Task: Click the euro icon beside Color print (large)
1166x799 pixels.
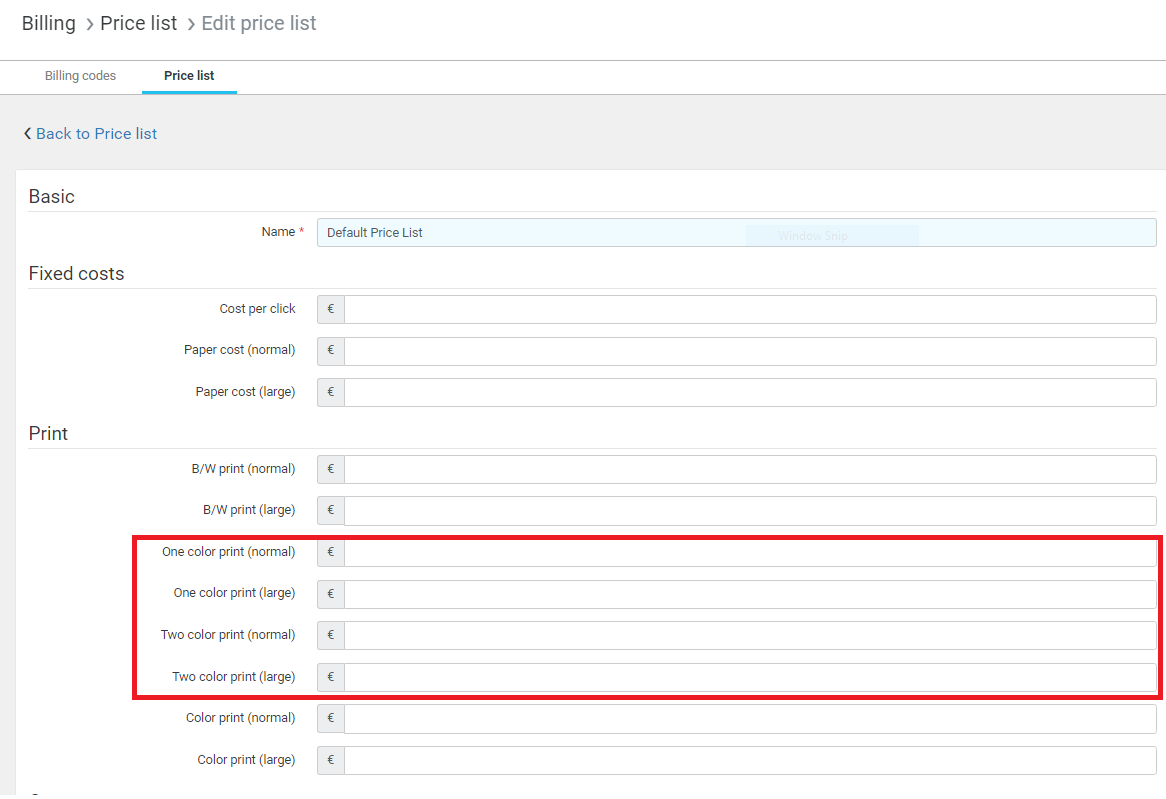Action: tap(331, 760)
